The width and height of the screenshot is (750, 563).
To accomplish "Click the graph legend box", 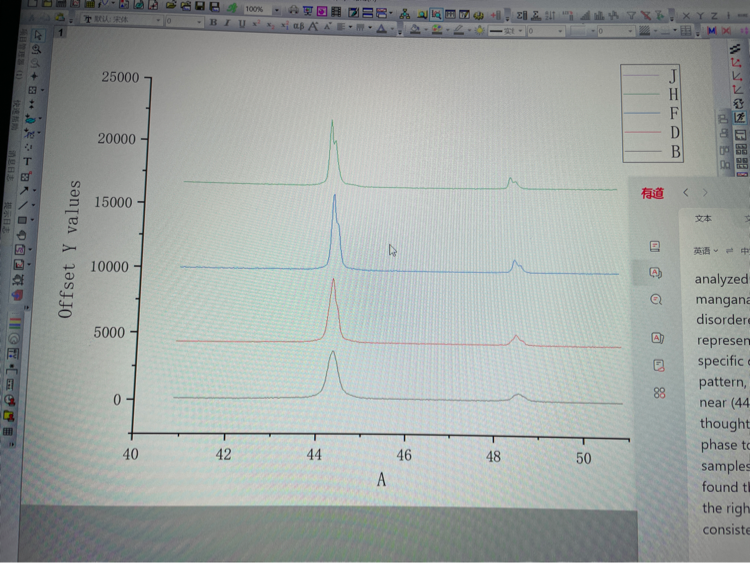I will pos(654,113).
